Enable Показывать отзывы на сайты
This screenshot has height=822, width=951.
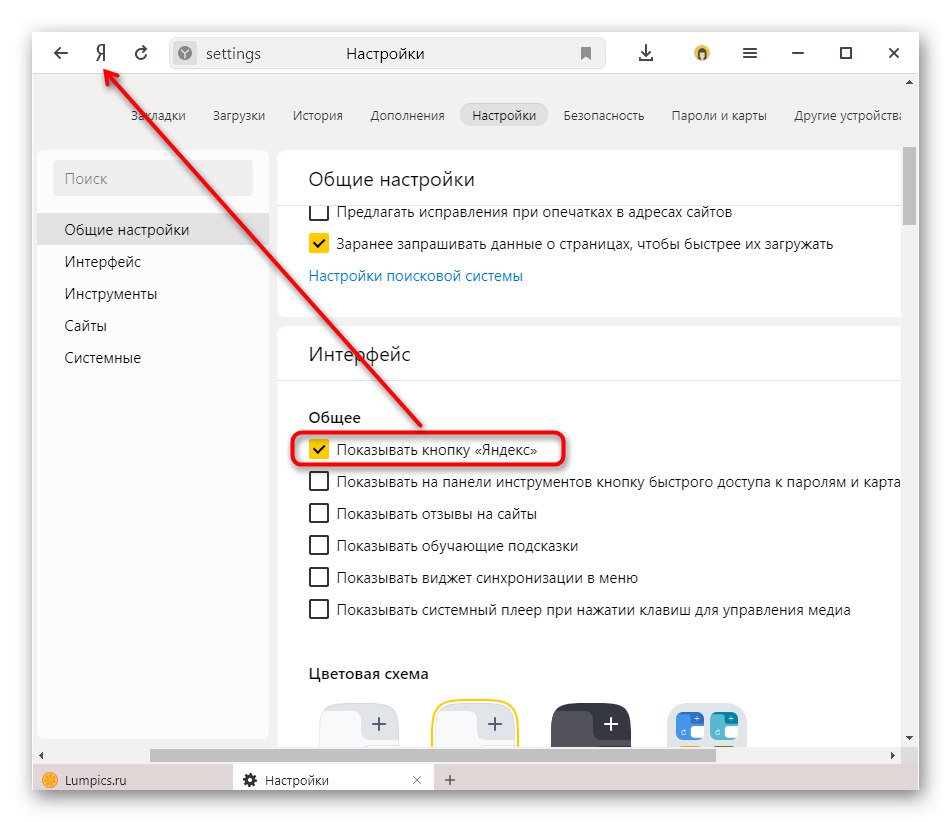click(x=319, y=514)
